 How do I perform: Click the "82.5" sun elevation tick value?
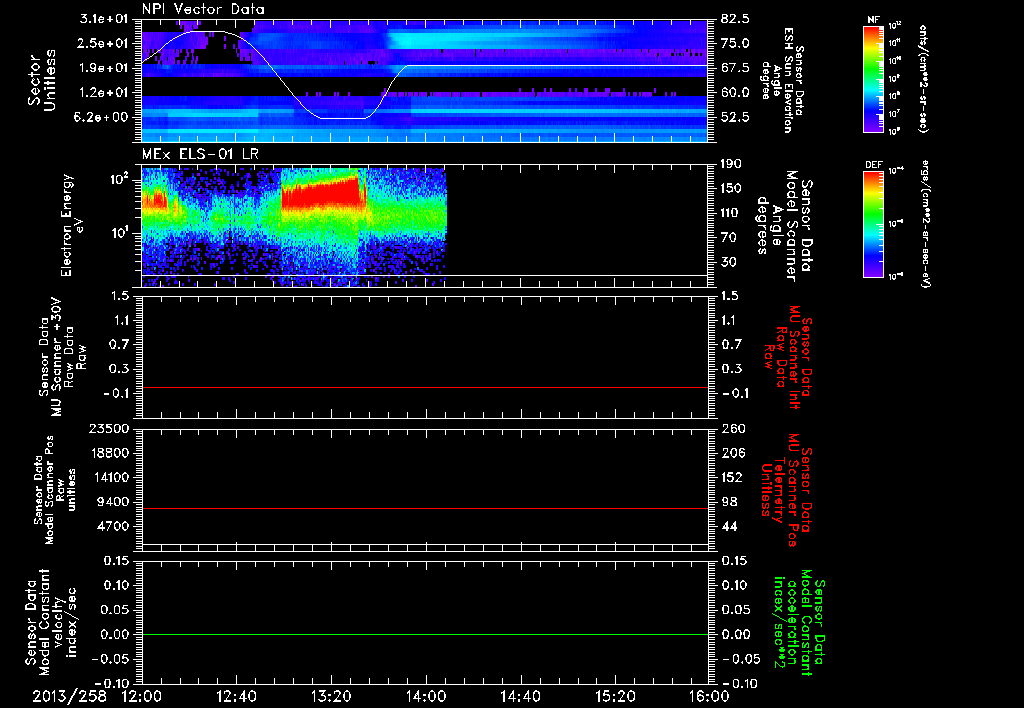click(x=735, y=19)
